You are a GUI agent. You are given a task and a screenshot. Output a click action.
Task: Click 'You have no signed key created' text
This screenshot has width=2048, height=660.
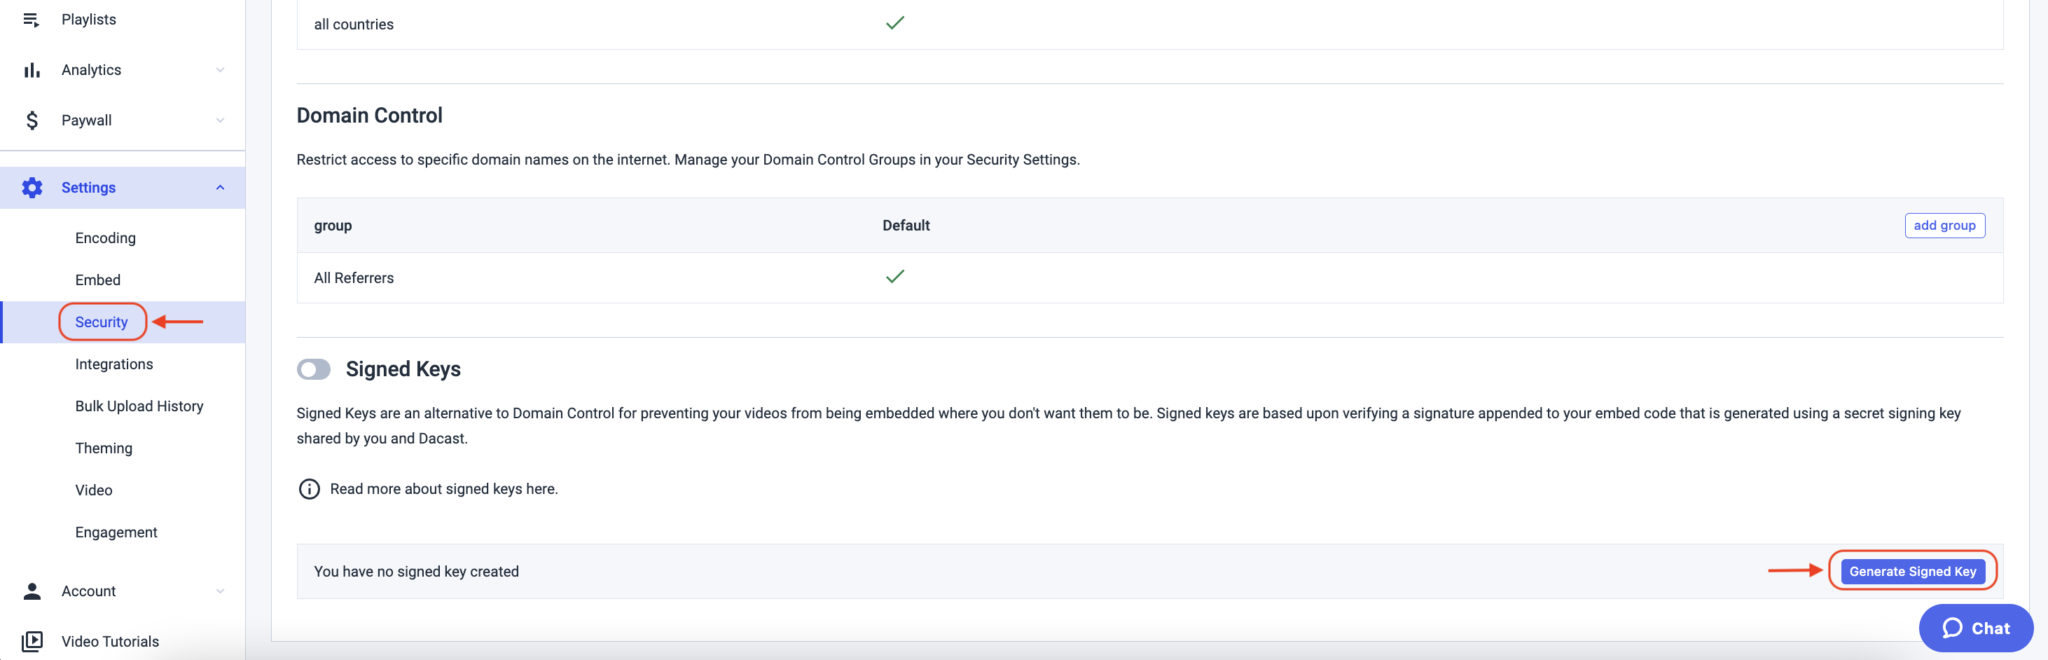(x=416, y=572)
